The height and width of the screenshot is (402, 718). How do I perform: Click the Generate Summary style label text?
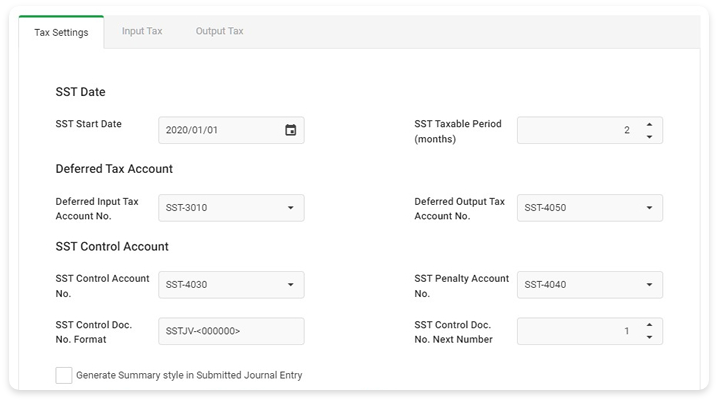pyautogui.click(x=189, y=375)
